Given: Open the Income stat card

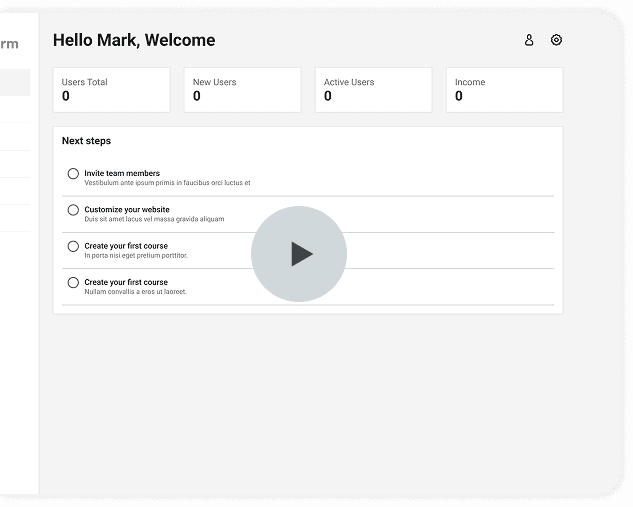Looking at the screenshot, I should (x=505, y=90).
